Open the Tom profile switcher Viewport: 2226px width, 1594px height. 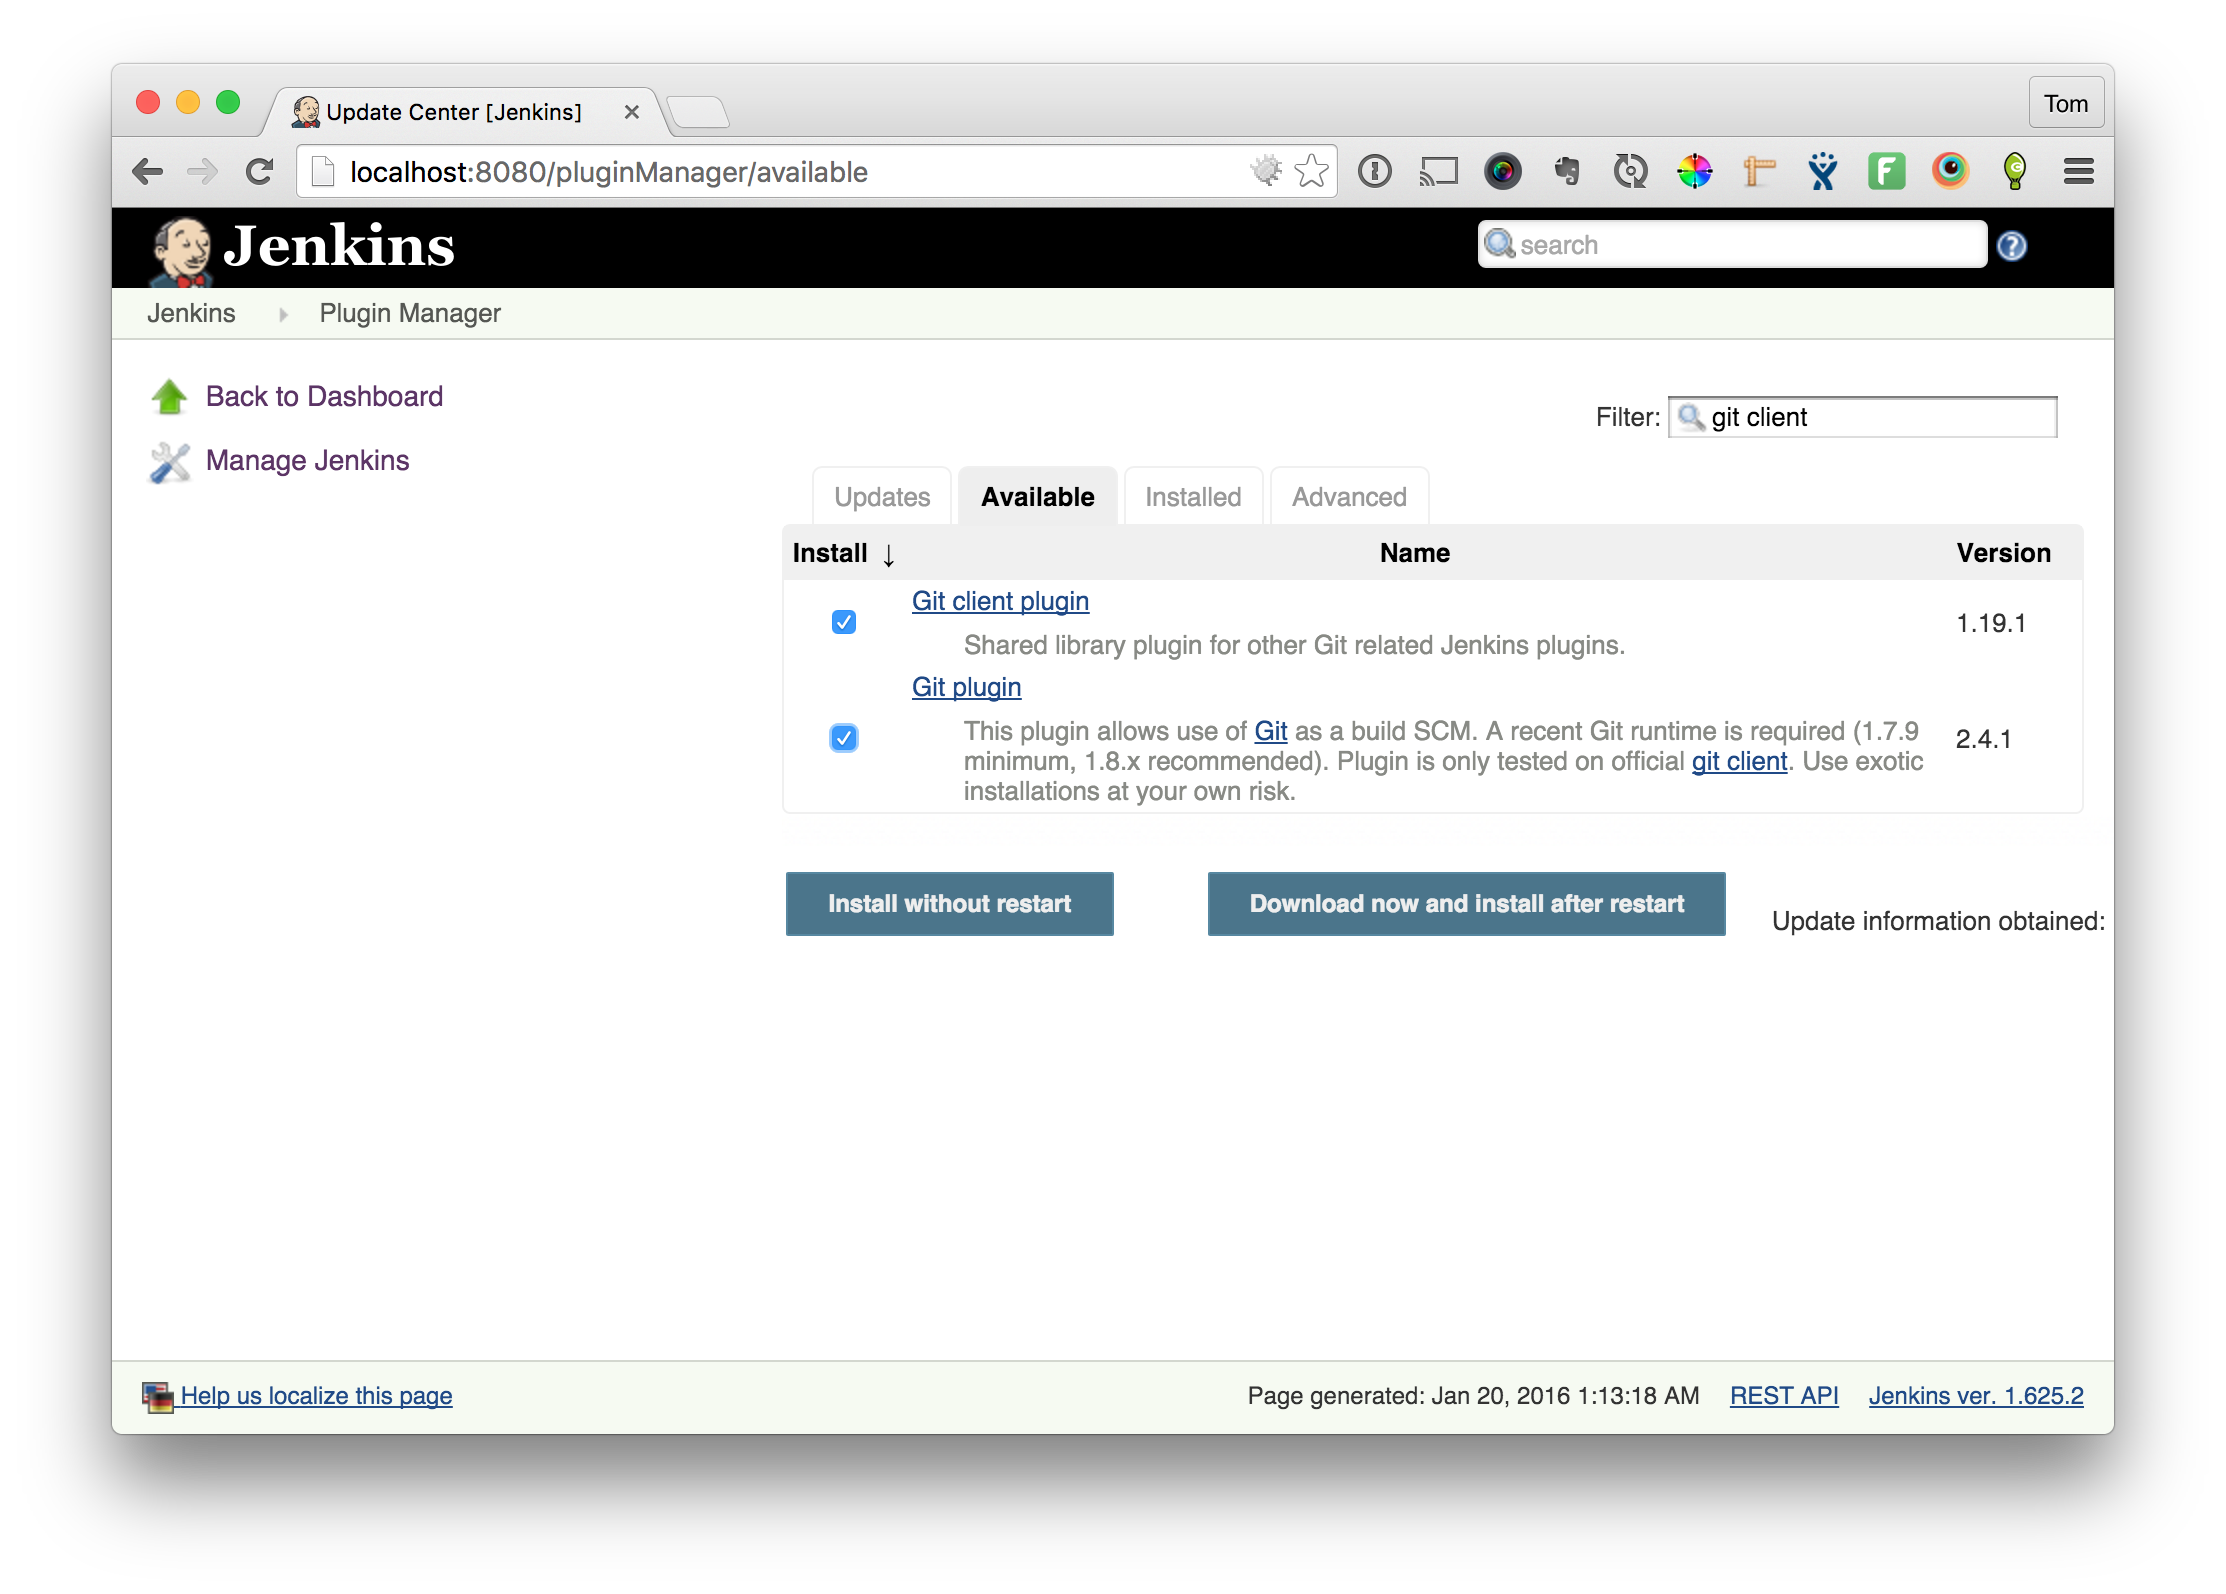tap(2065, 104)
